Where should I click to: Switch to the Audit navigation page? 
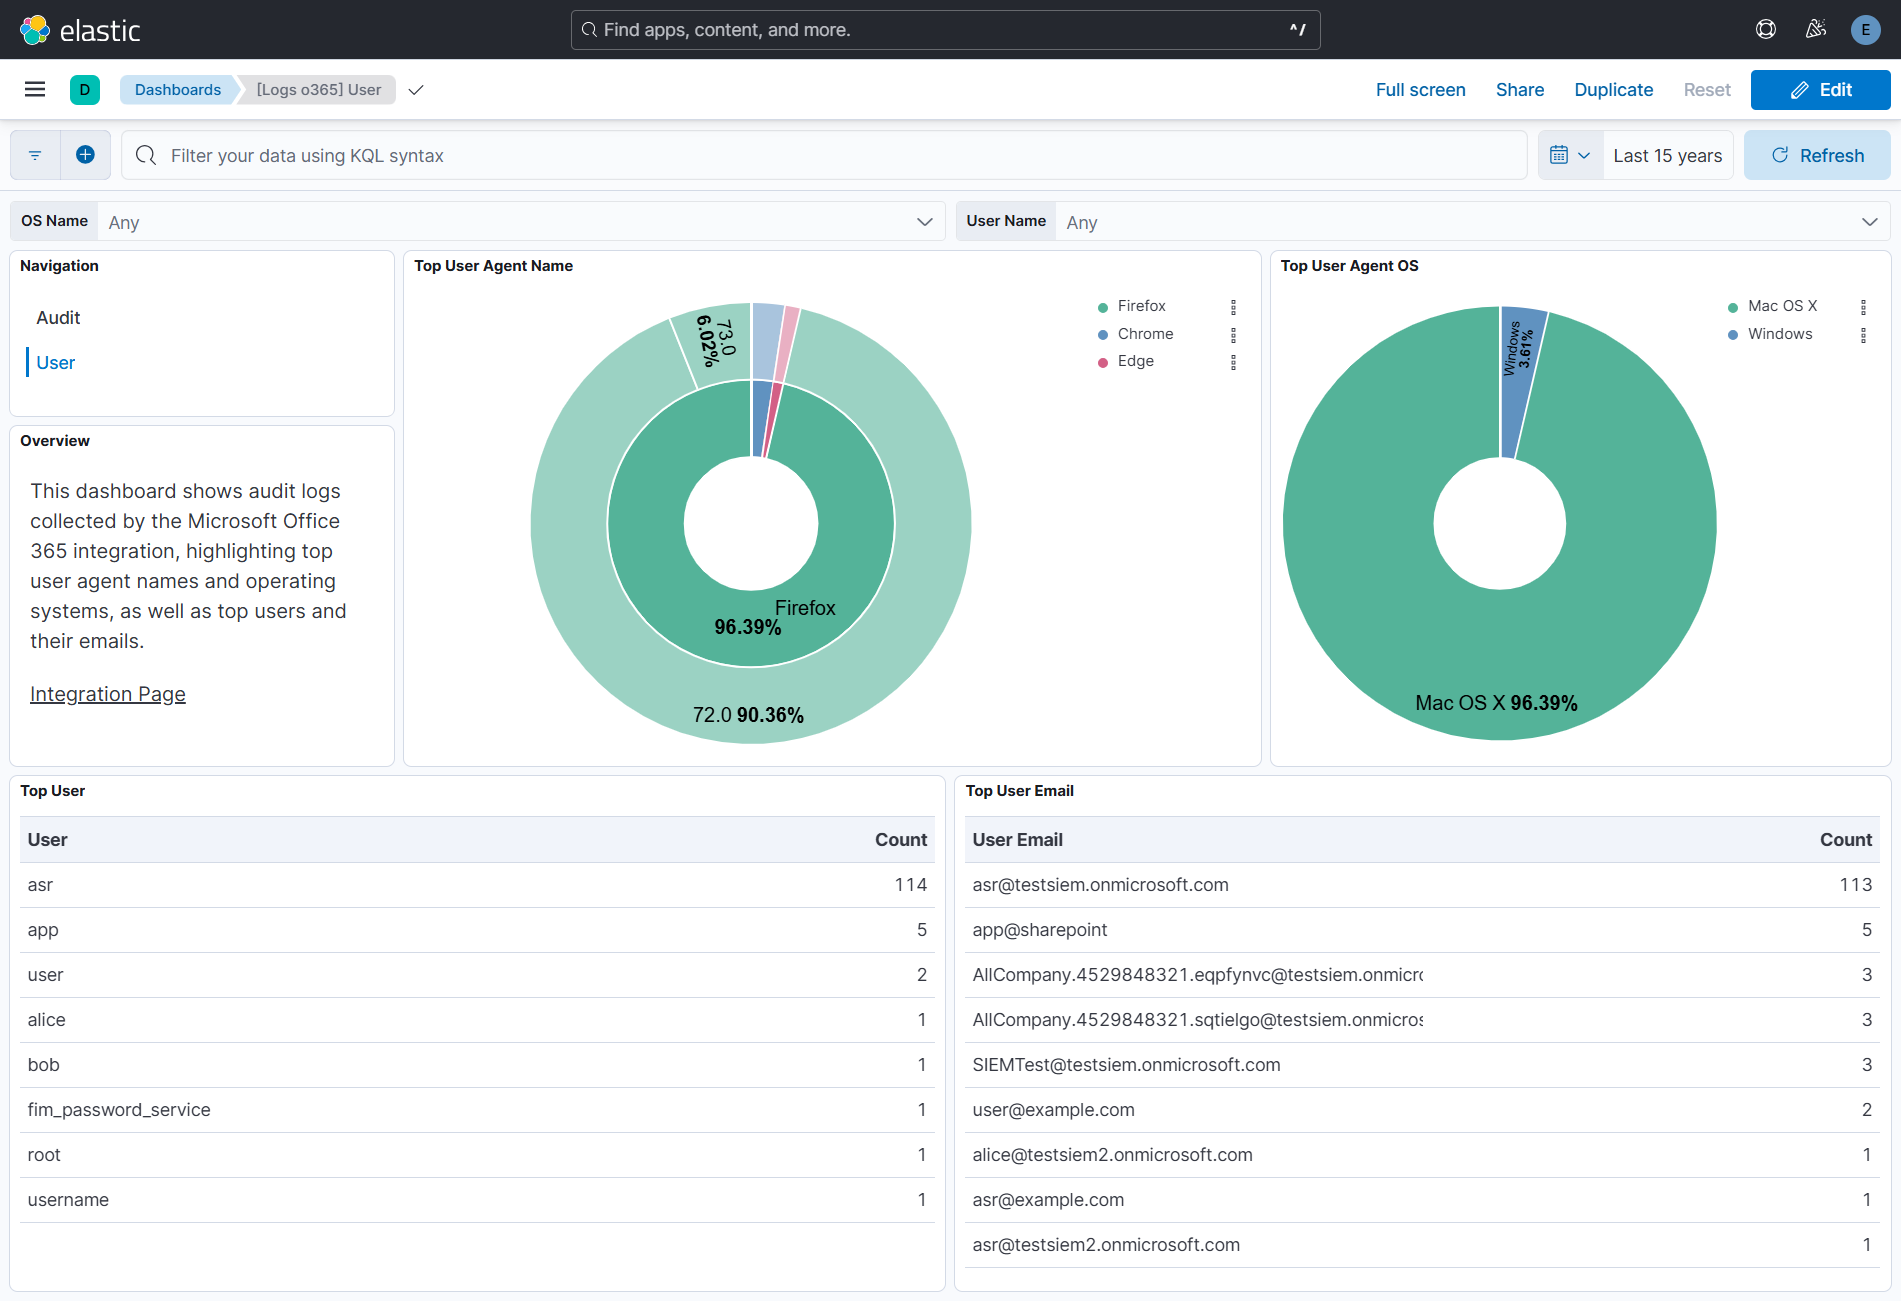[x=58, y=317]
